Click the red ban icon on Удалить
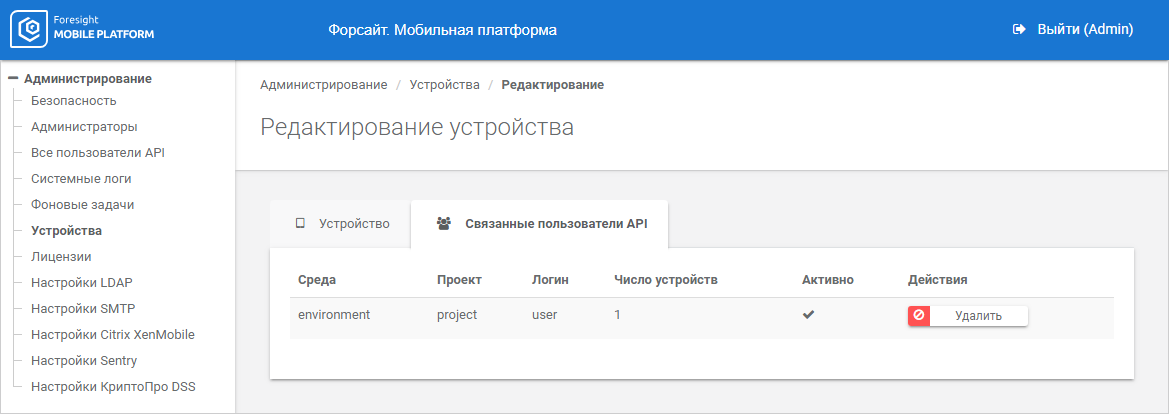This screenshot has width=1169, height=414. tap(919, 316)
